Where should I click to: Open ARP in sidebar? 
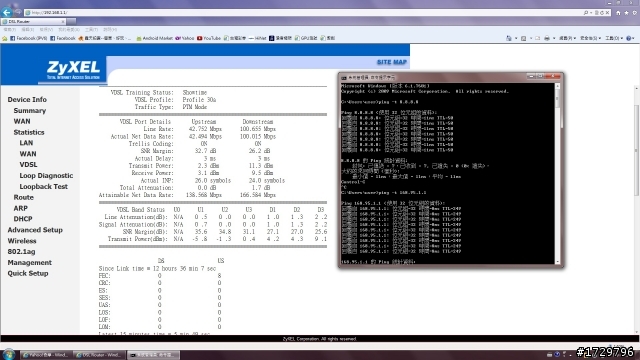click(x=20, y=208)
